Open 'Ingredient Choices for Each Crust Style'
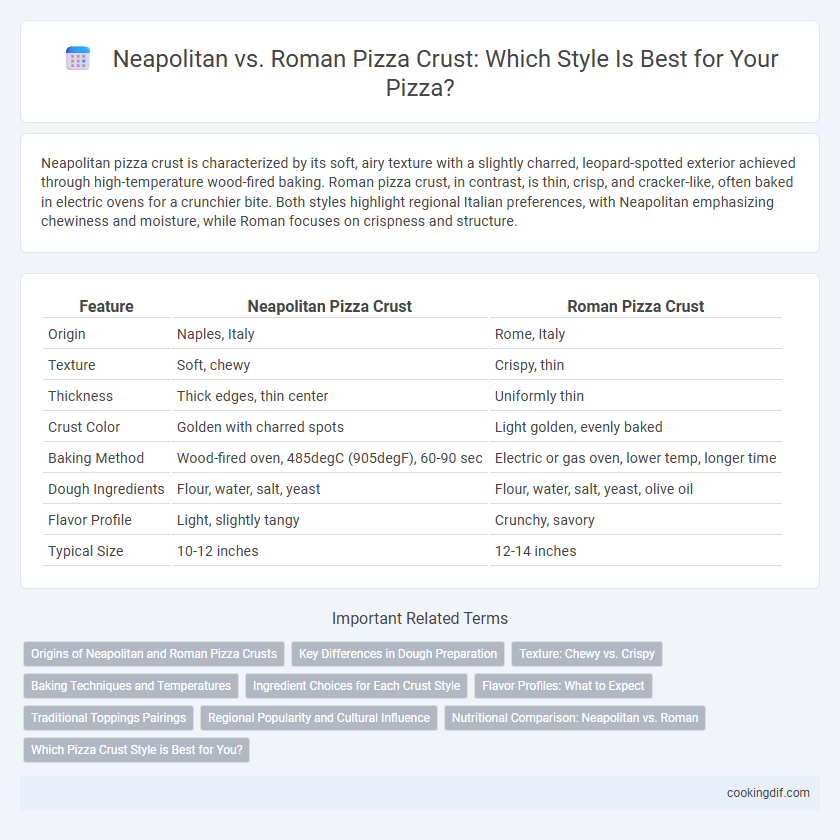Viewport: 840px width, 840px height. click(x=356, y=686)
